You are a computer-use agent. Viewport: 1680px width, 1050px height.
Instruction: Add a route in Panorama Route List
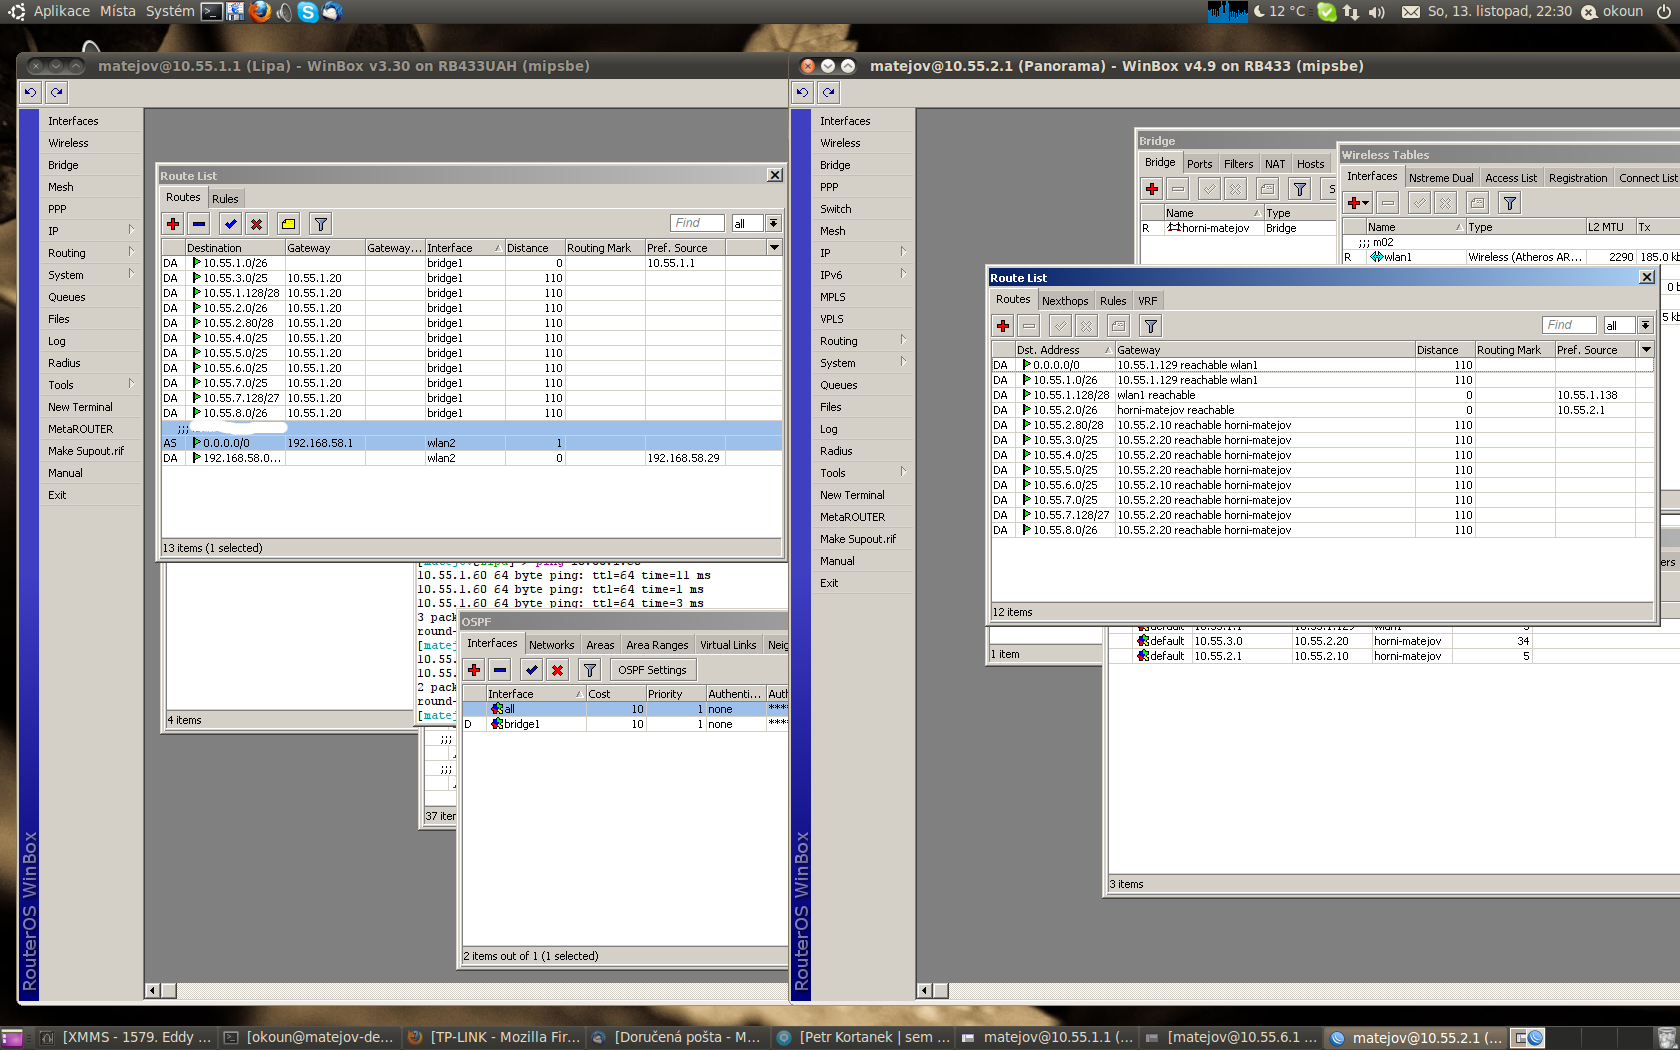click(x=1003, y=326)
